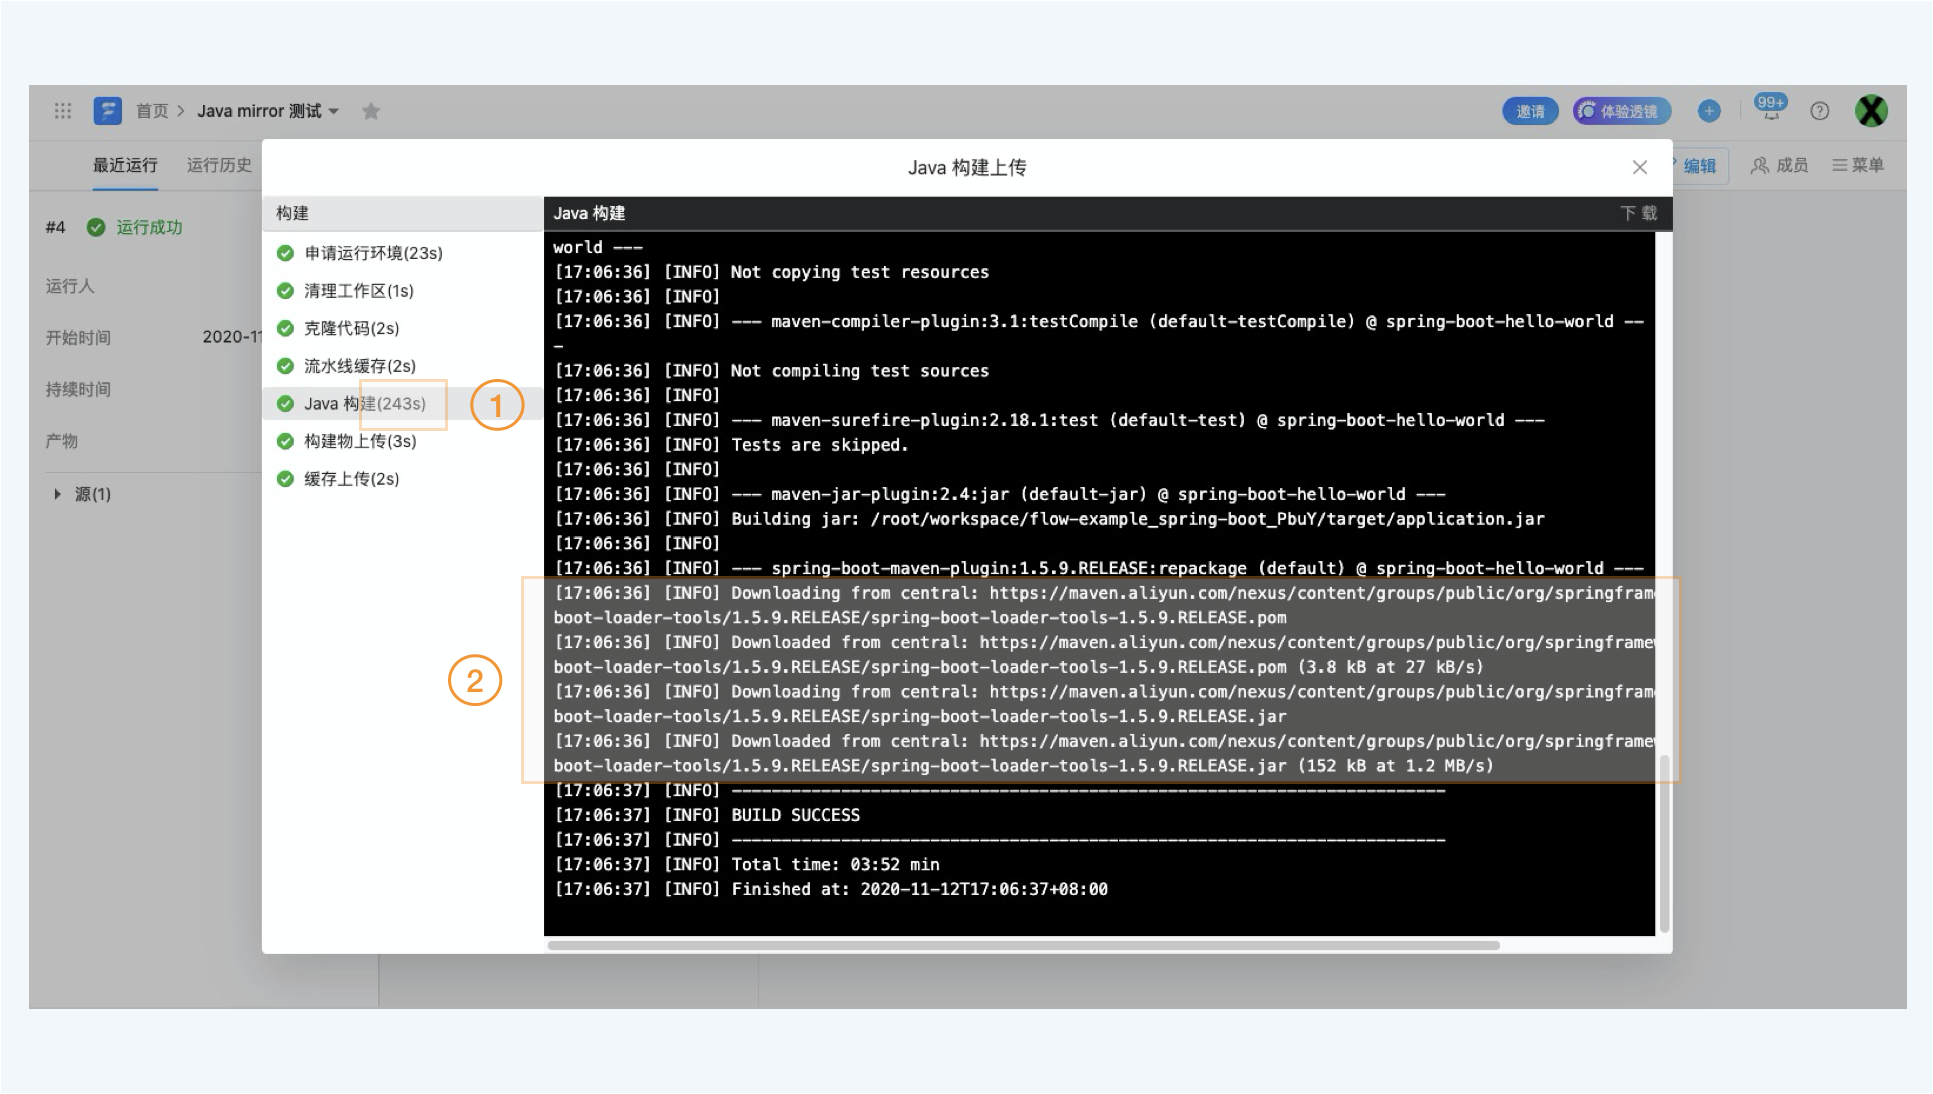Click the 邀请 invite button
This screenshot has height=1094, width=1933.
[x=1530, y=111]
